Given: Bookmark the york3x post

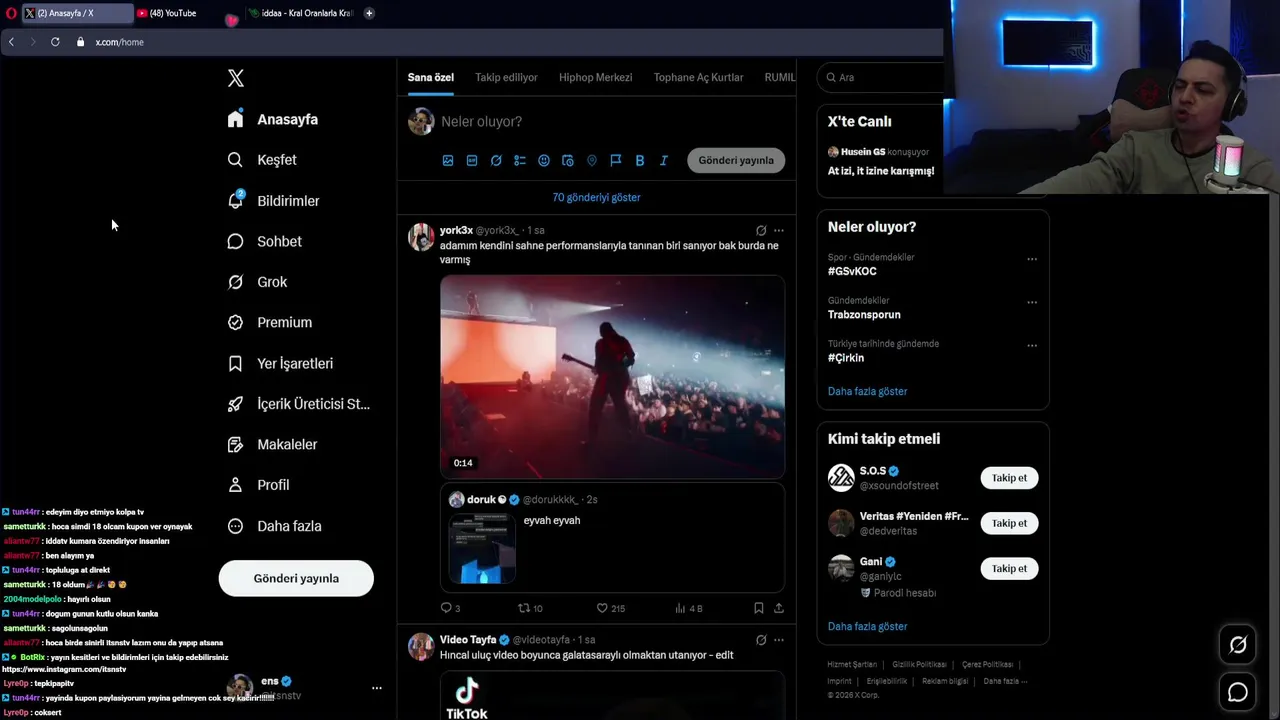Looking at the screenshot, I should 758,608.
